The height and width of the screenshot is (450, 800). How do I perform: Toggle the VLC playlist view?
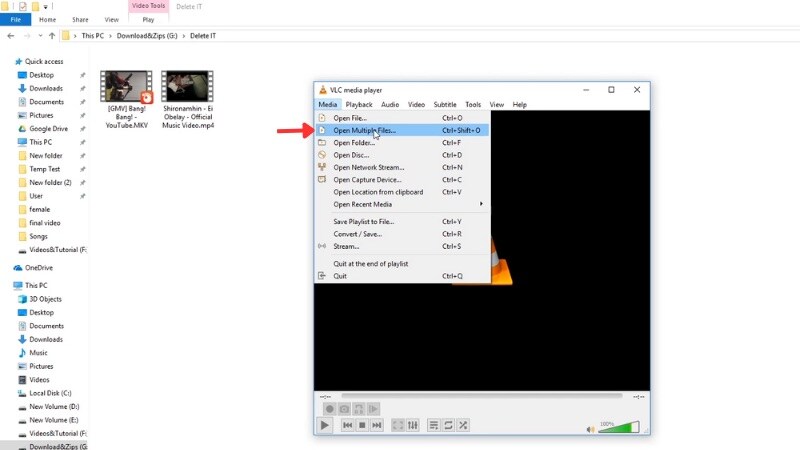click(434, 425)
